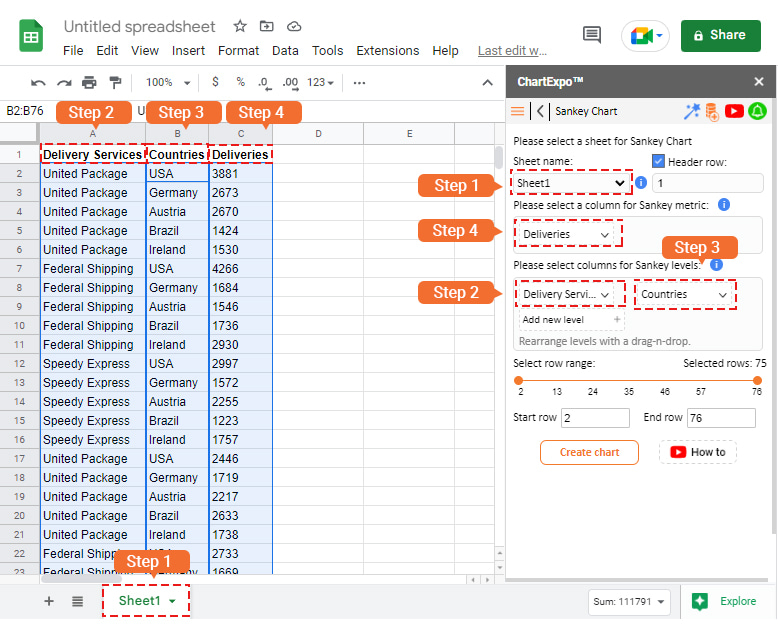This screenshot has width=778, height=636.
Task: Increase decimal places icon
Action: pyautogui.click(x=290, y=83)
